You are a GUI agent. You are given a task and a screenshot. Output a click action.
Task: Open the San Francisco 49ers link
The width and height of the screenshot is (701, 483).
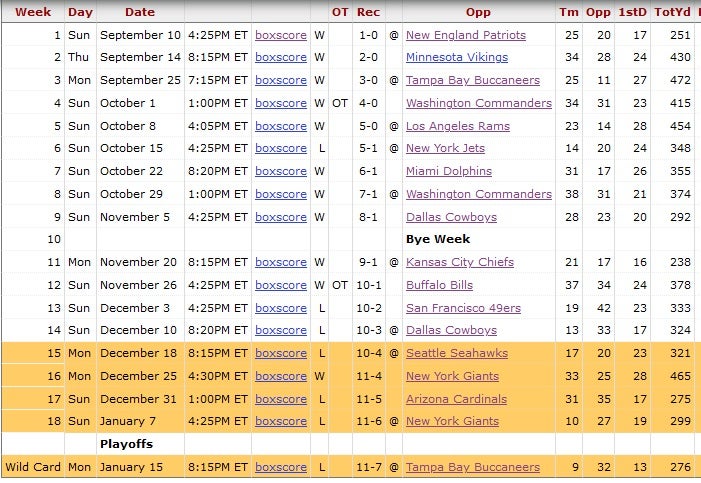click(463, 308)
